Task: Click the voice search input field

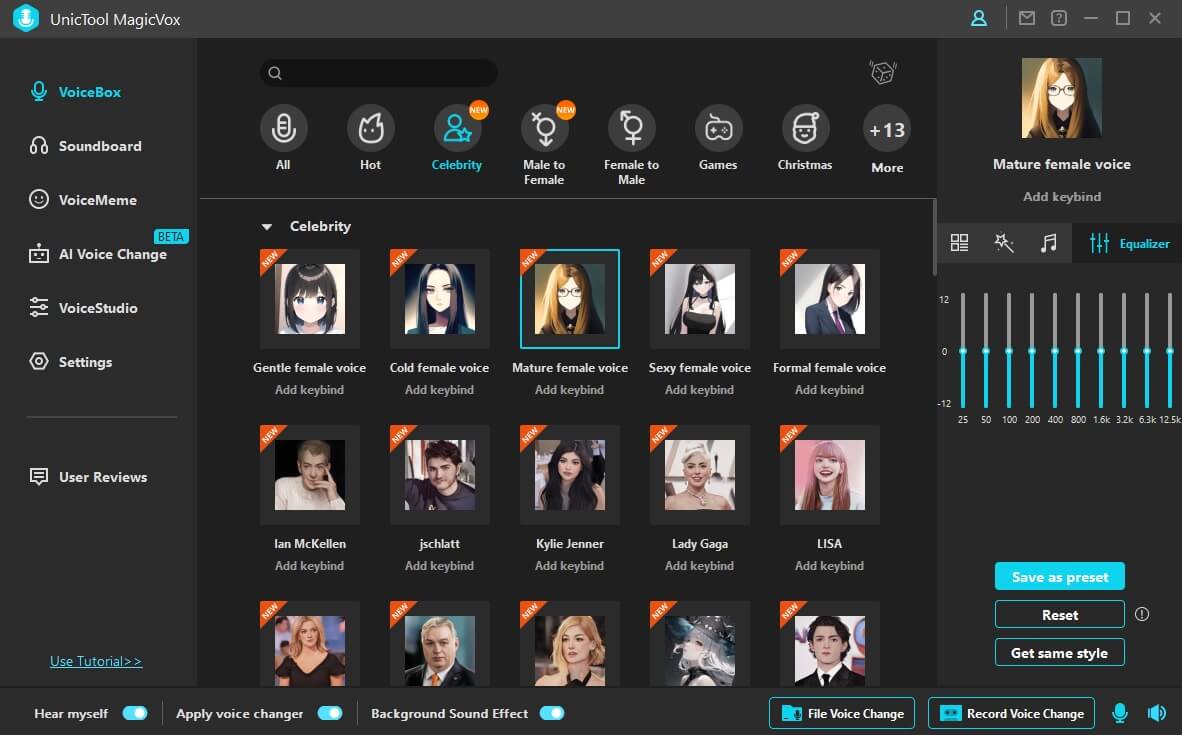Action: point(378,72)
